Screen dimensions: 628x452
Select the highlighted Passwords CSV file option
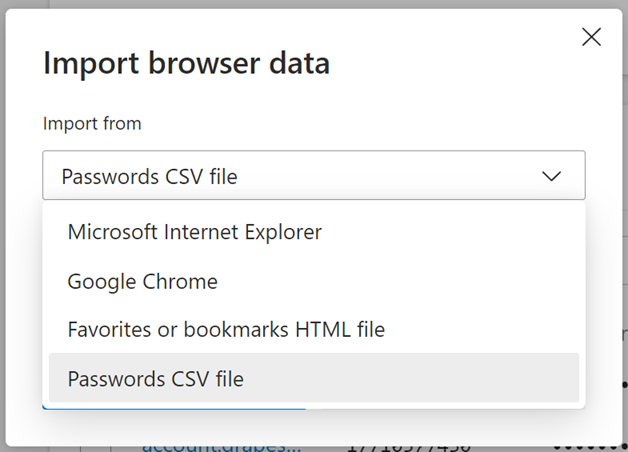click(x=156, y=378)
